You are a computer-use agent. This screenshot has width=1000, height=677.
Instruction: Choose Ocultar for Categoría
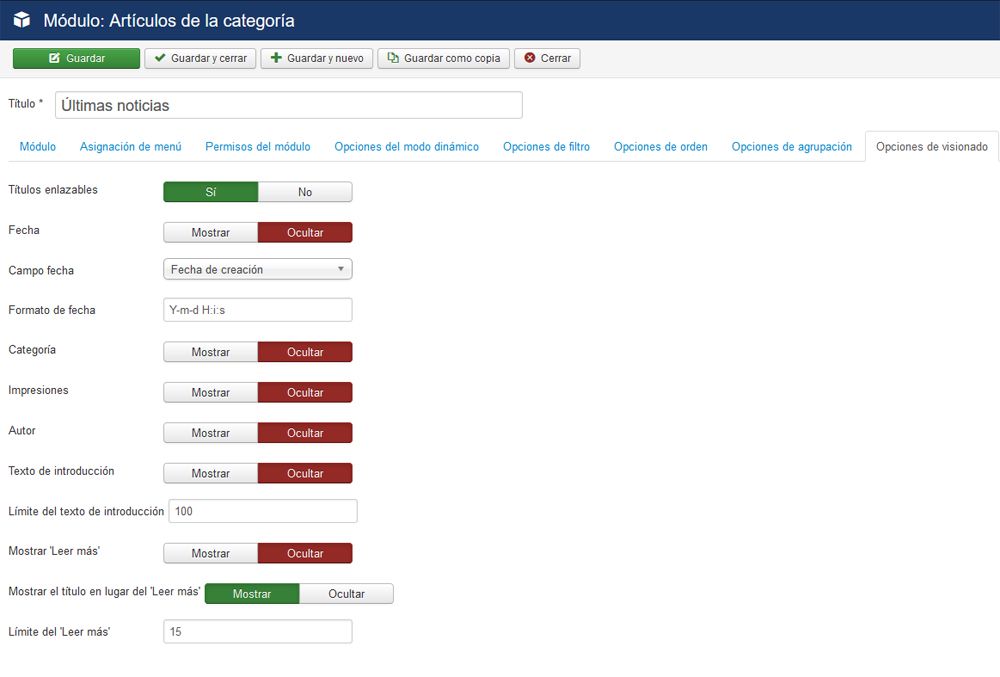tap(305, 352)
